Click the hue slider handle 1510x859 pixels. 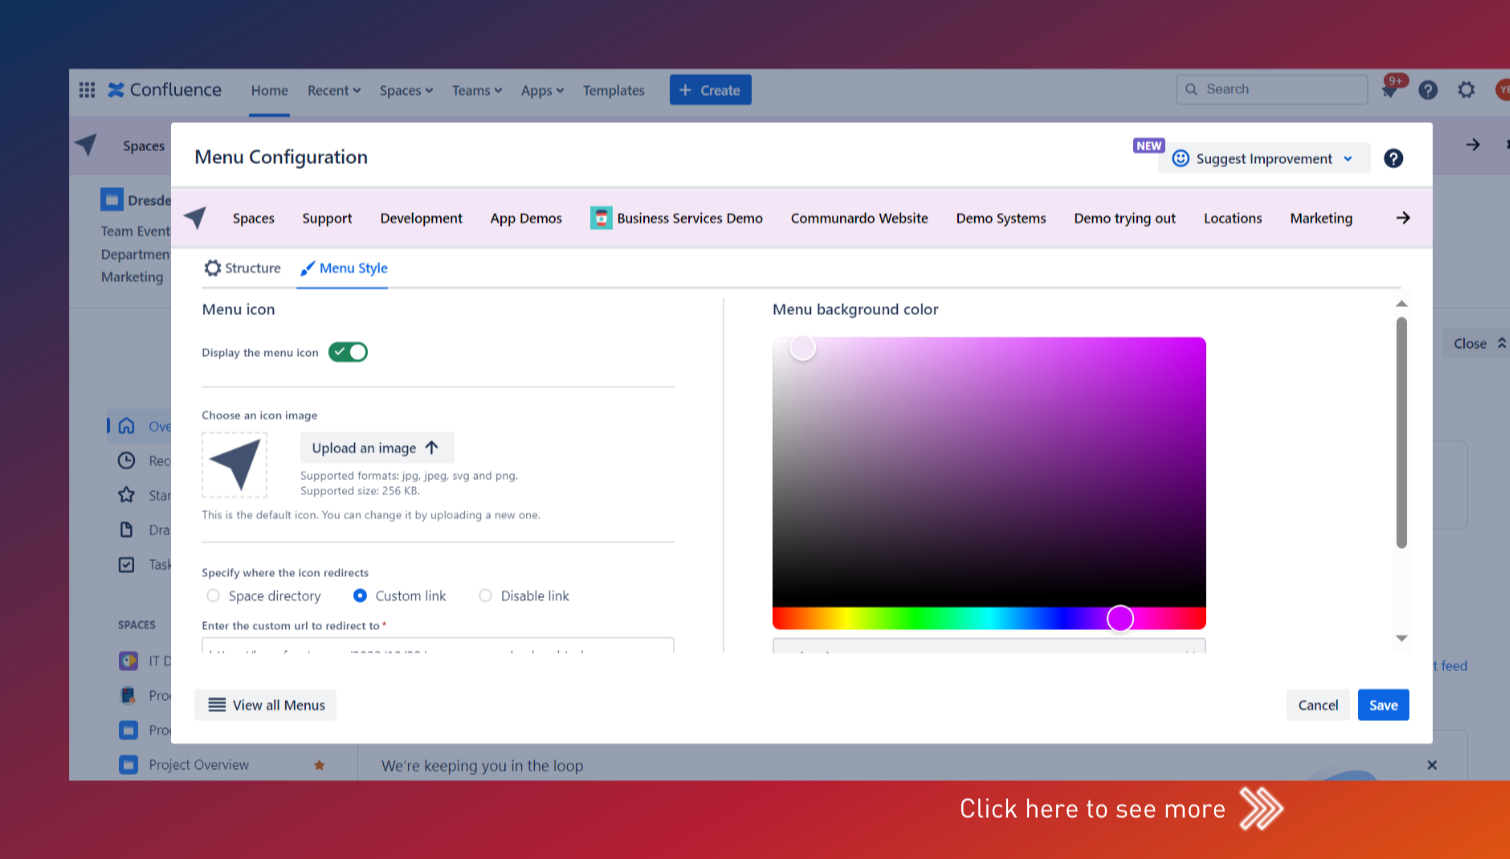coord(1120,618)
